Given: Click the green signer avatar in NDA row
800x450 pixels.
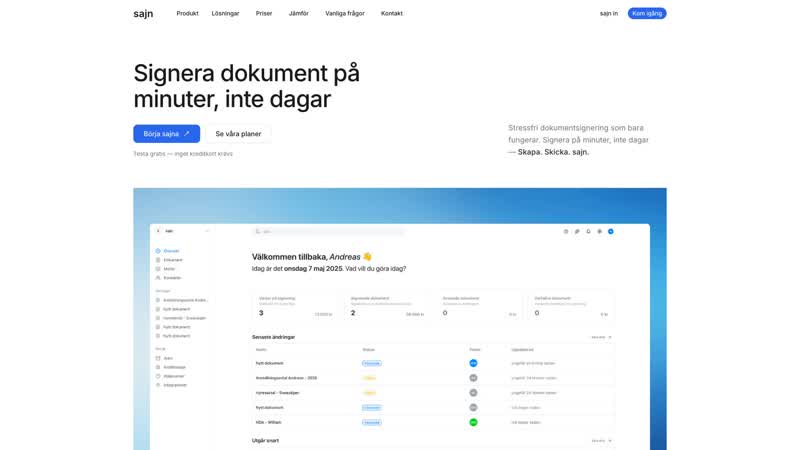Looking at the screenshot, I should click(473, 422).
